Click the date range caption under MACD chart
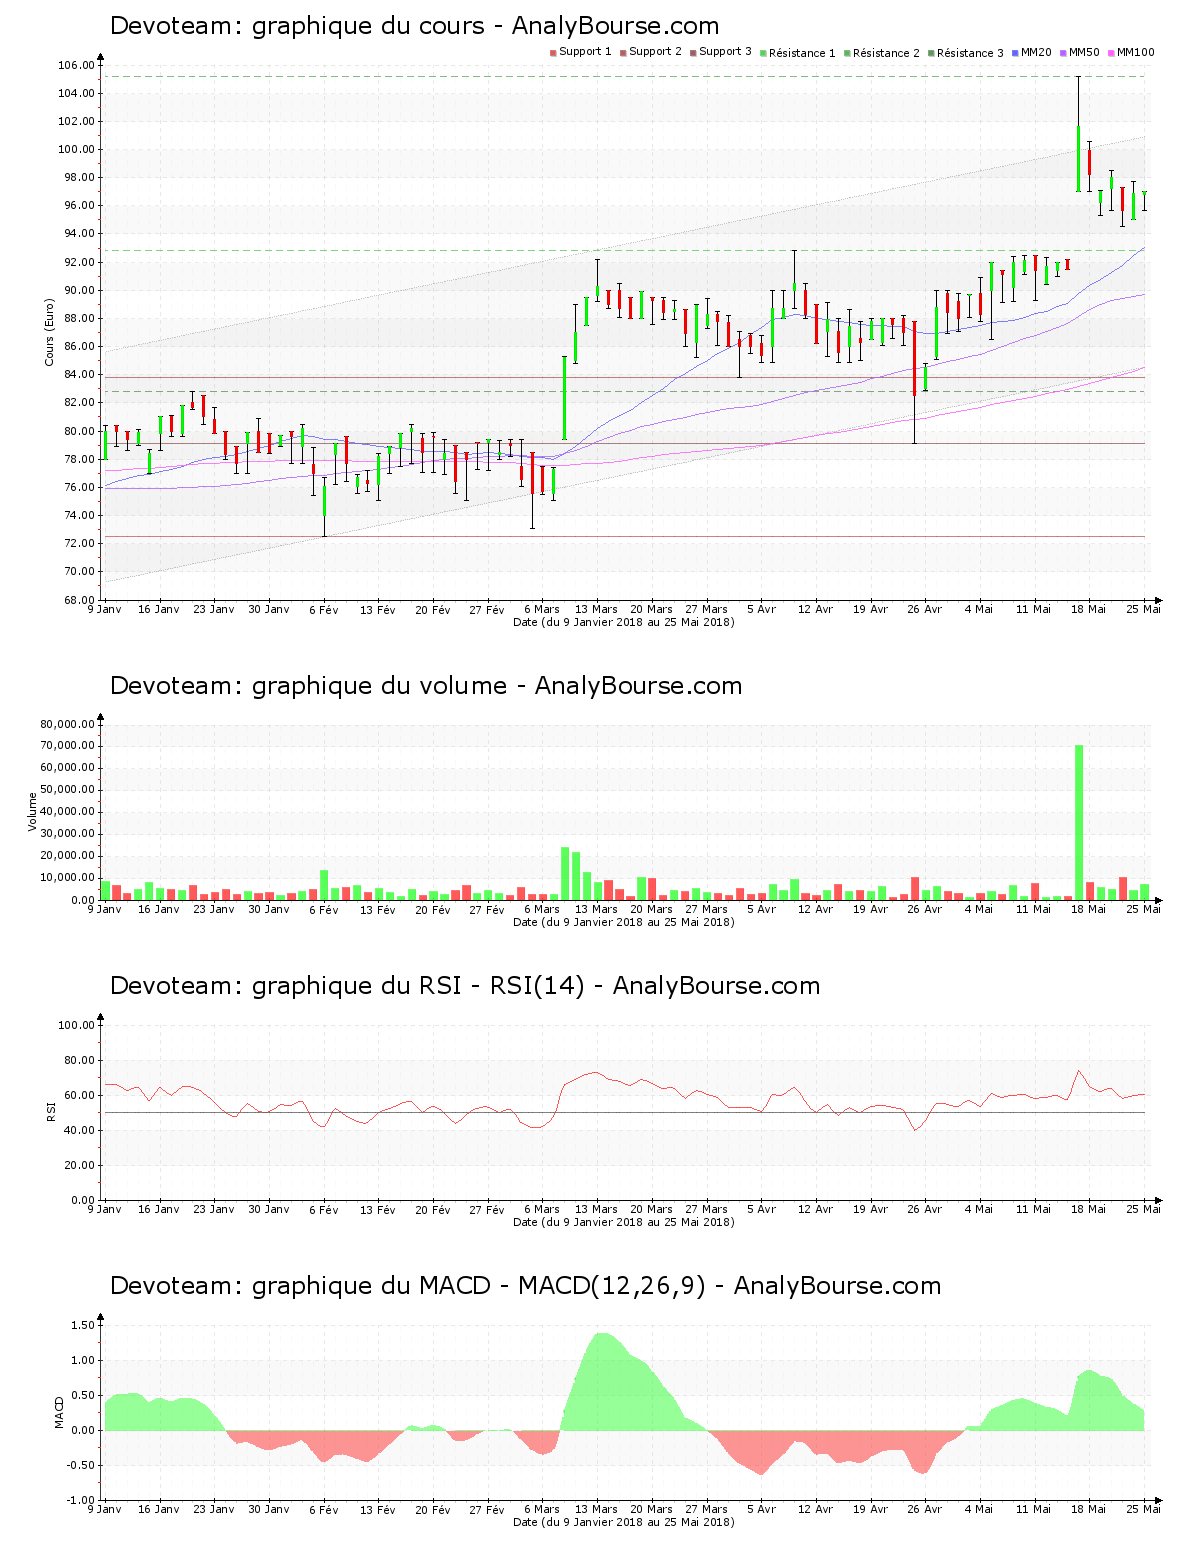This screenshot has width=1200, height=1550. coord(623,1522)
